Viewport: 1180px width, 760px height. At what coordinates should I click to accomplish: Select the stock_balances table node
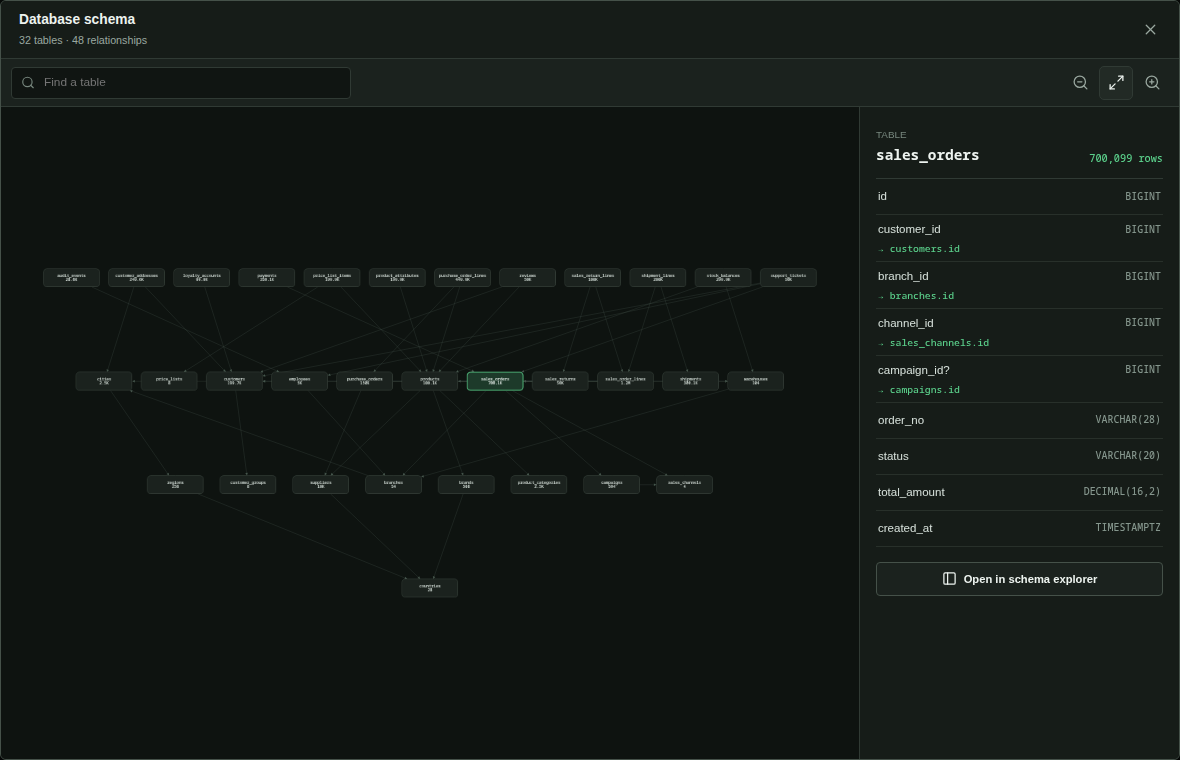[723, 278]
